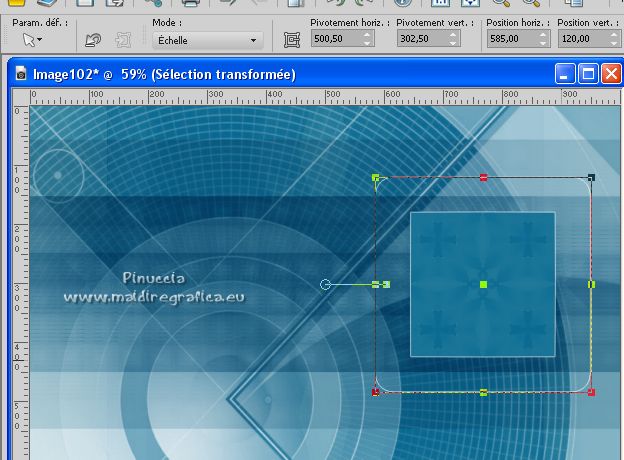This screenshot has height=460, width=624.
Task: Click the greyed-out apply icon next to reset
Action: (x=123, y=40)
